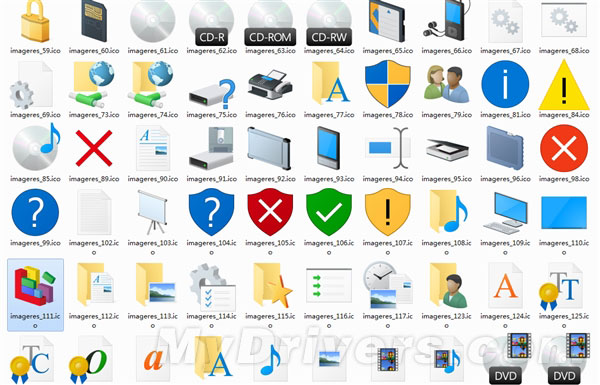Click the memory card reader imageres_65.ico
The width and height of the screenshot is (600, 385).
click(387, 21)
